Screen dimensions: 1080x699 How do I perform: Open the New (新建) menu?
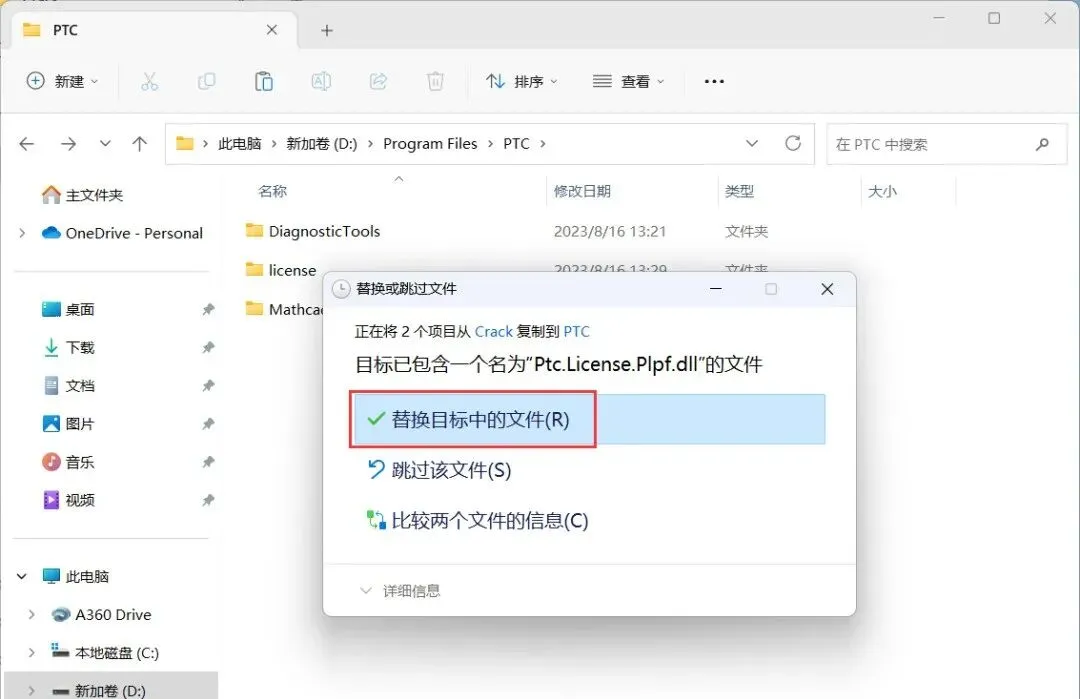tap(62, 81)
